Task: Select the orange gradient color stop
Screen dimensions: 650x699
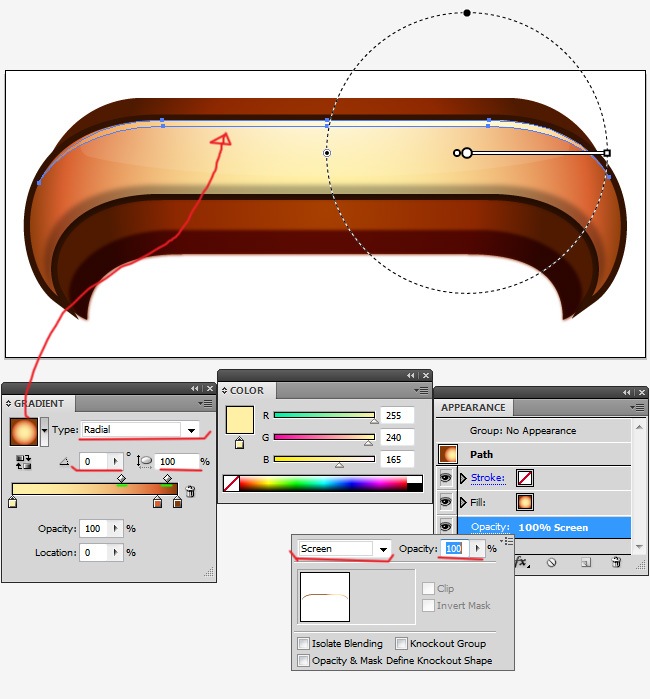Action: point(157,503)
